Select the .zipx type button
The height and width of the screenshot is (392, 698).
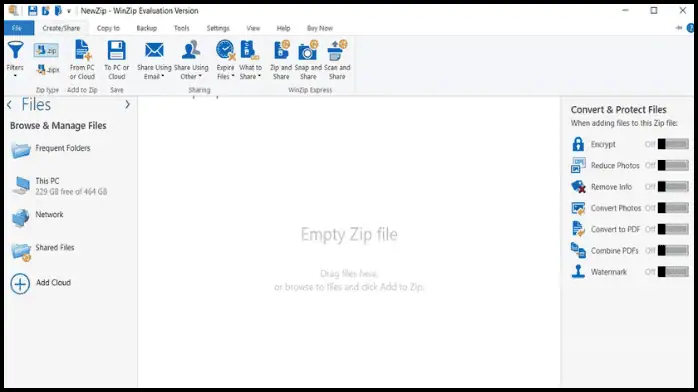click(48, 69)
